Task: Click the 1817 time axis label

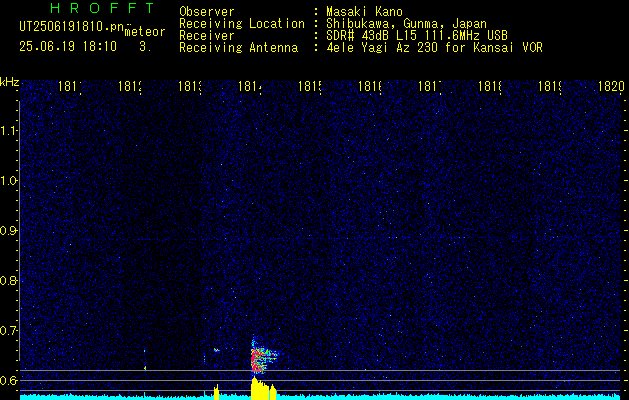Action: tap(430, 87)
